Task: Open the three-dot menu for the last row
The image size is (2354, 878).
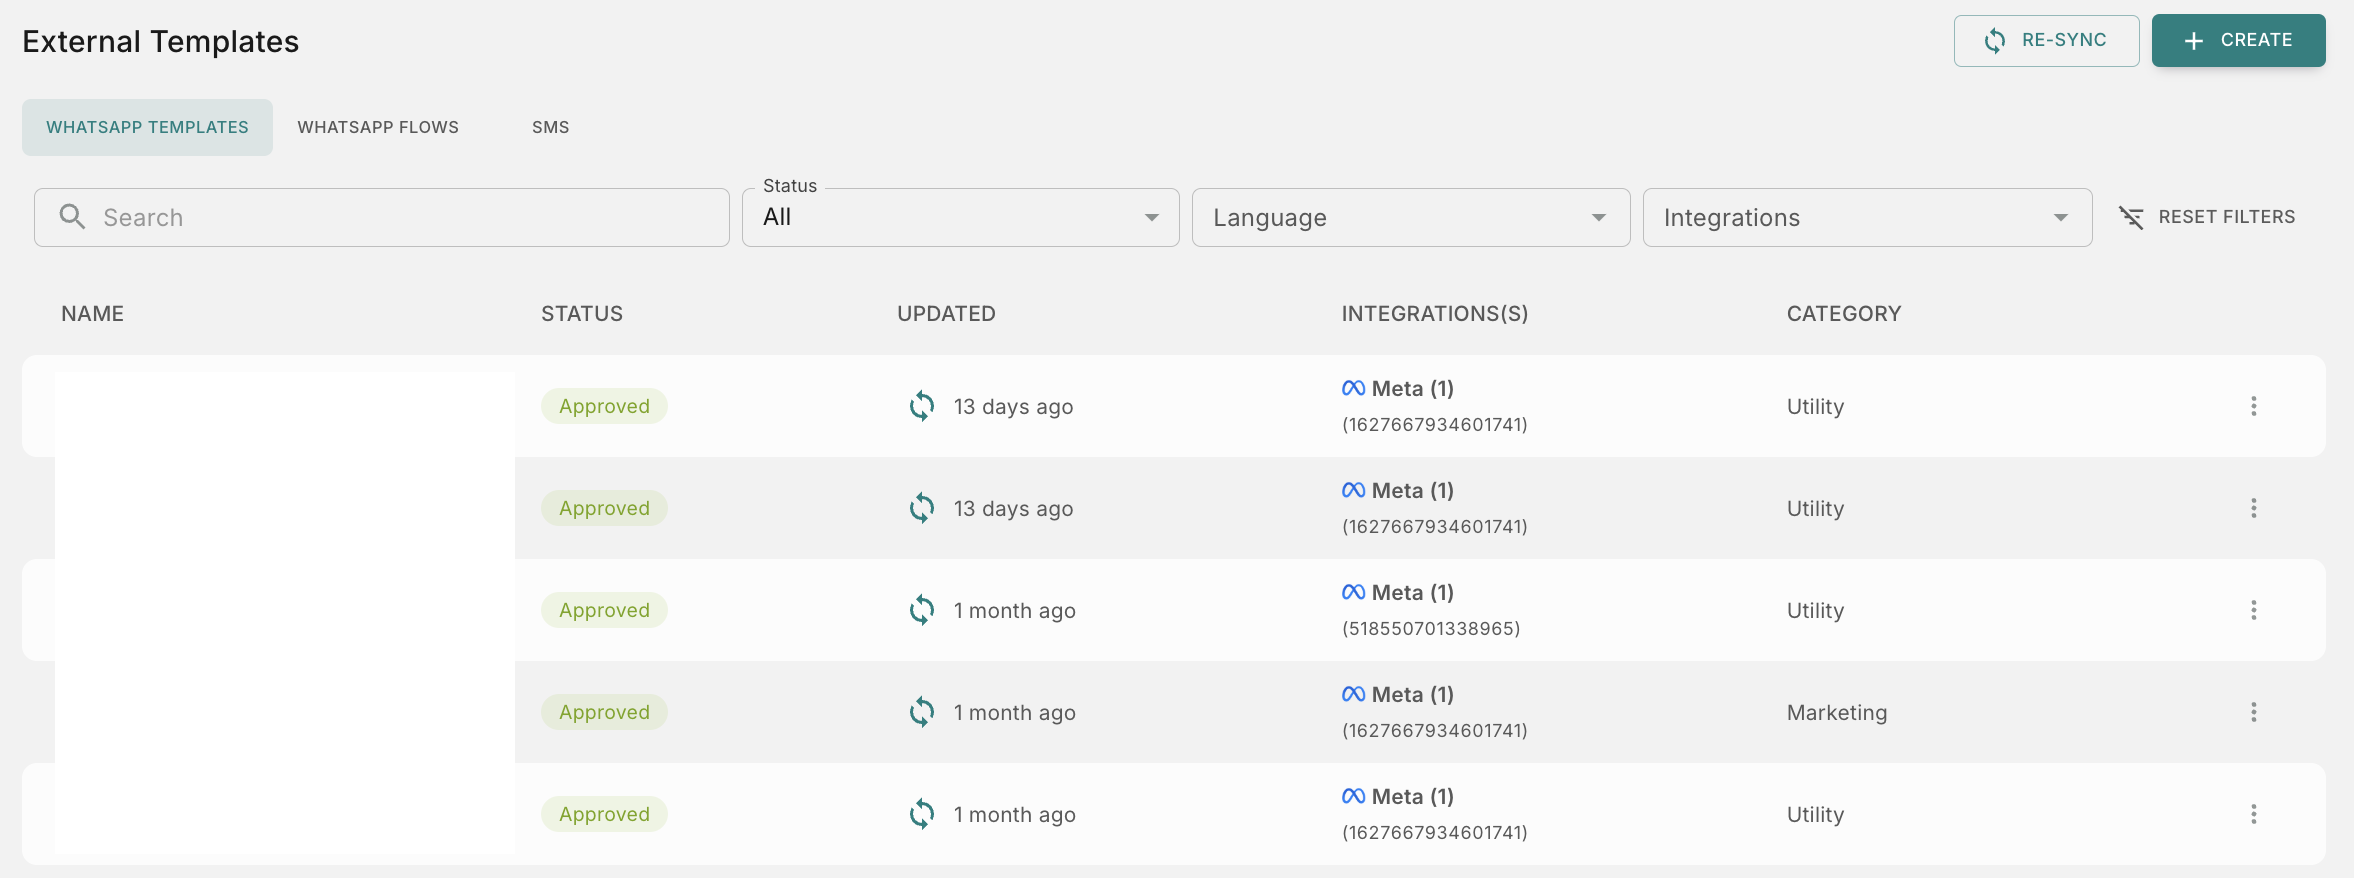Action: (x=2253, y=814)
